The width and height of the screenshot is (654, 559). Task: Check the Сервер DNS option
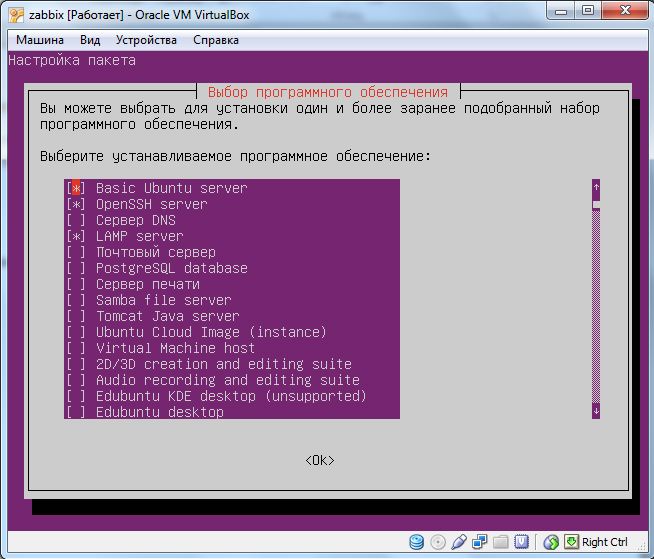pos(76,220)
